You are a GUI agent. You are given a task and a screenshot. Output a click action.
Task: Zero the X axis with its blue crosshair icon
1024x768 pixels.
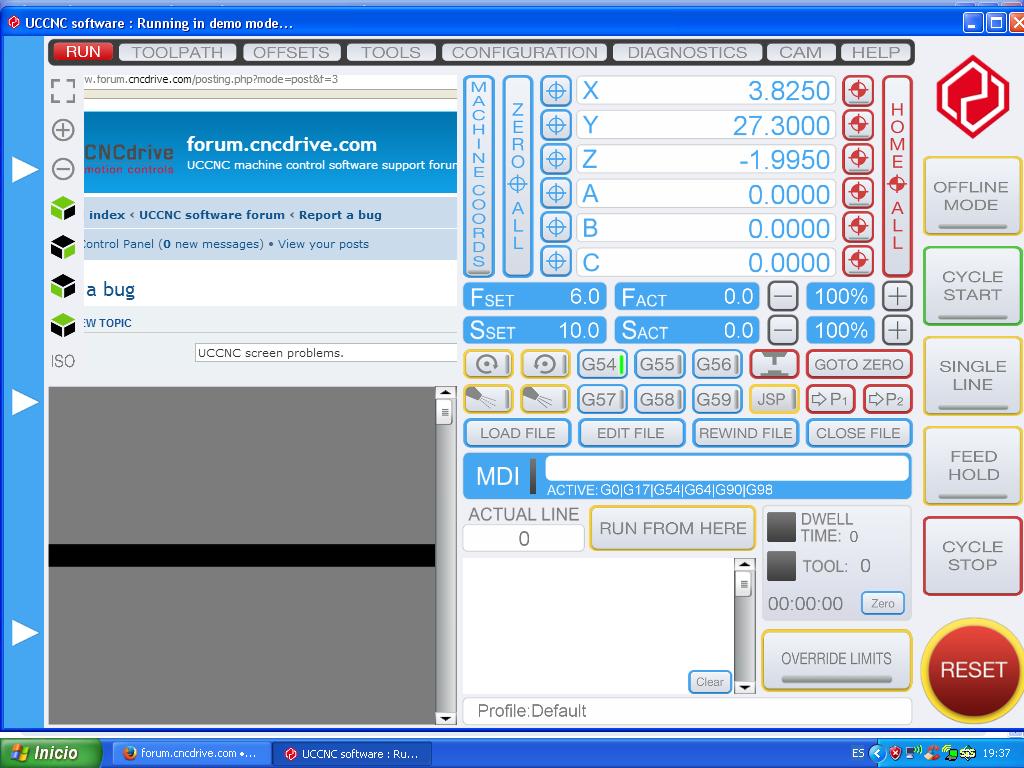point(556,91)
